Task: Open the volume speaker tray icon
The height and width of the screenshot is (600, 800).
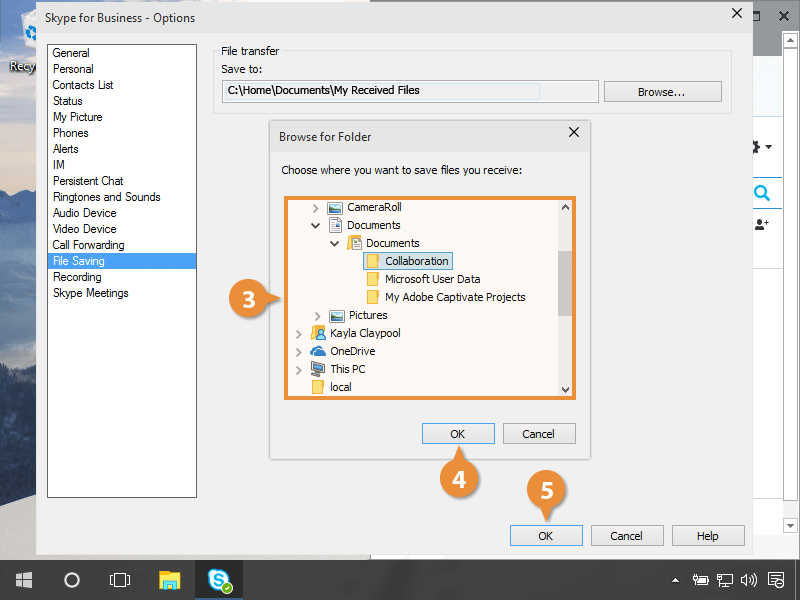Action: click(x=749, y=580)
